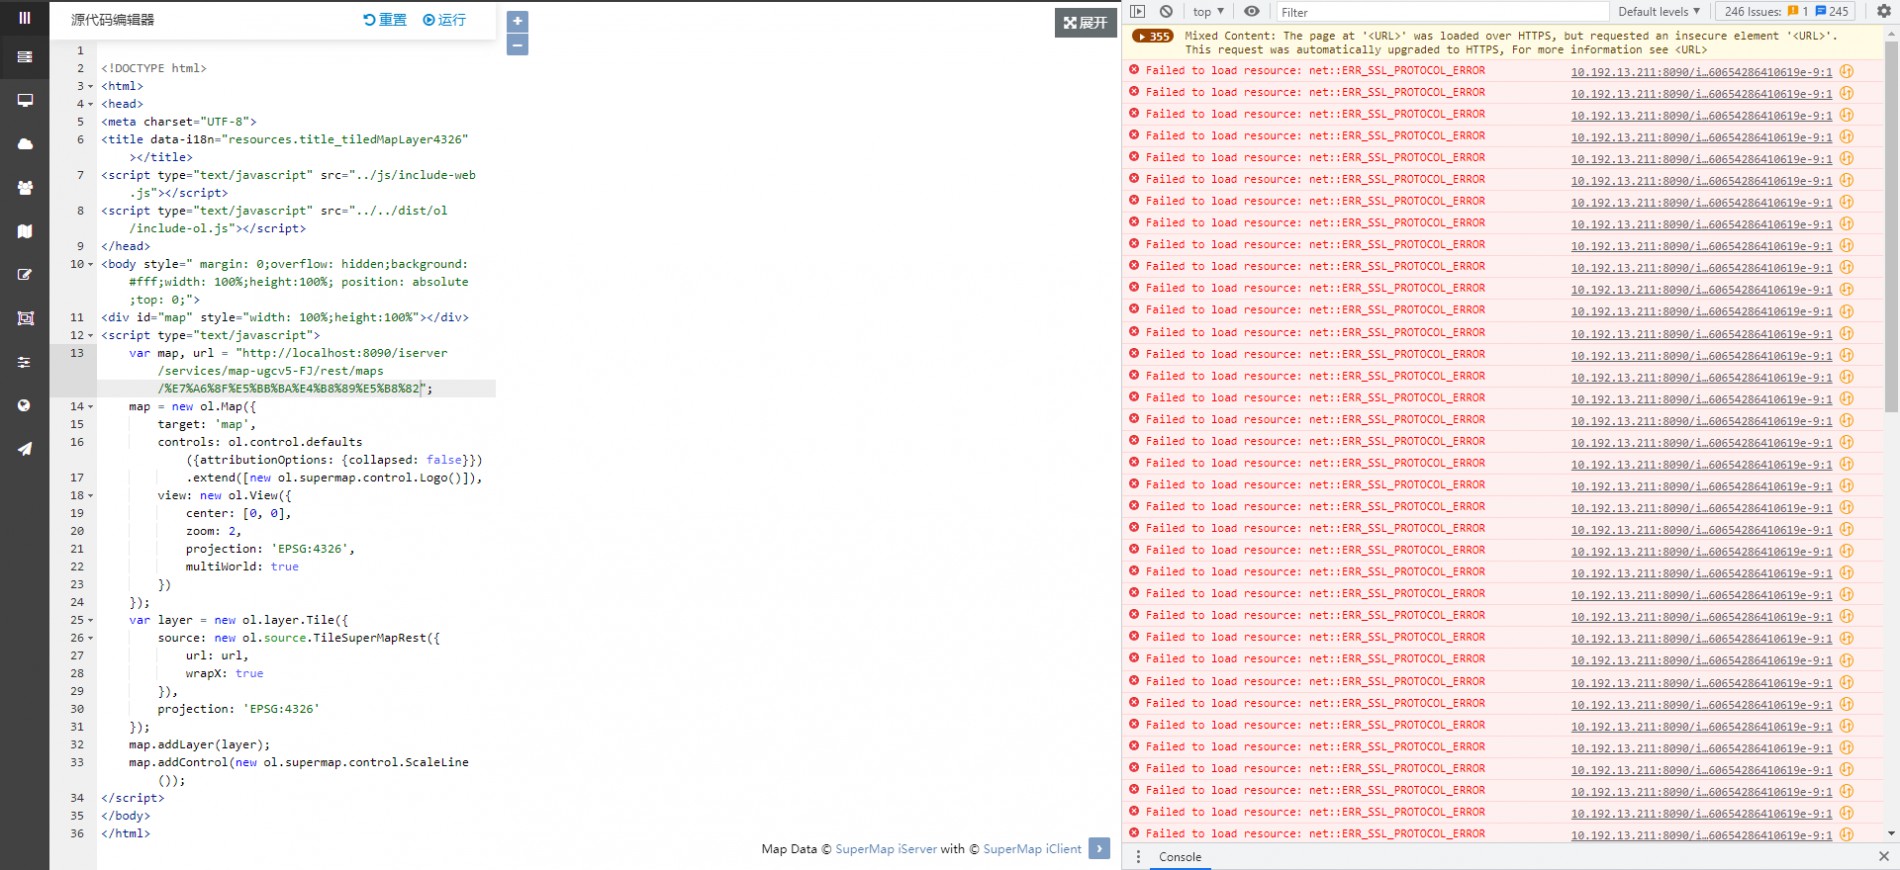
Task: Open the object group sidebar icon
Action: click(x=24, y=318)
